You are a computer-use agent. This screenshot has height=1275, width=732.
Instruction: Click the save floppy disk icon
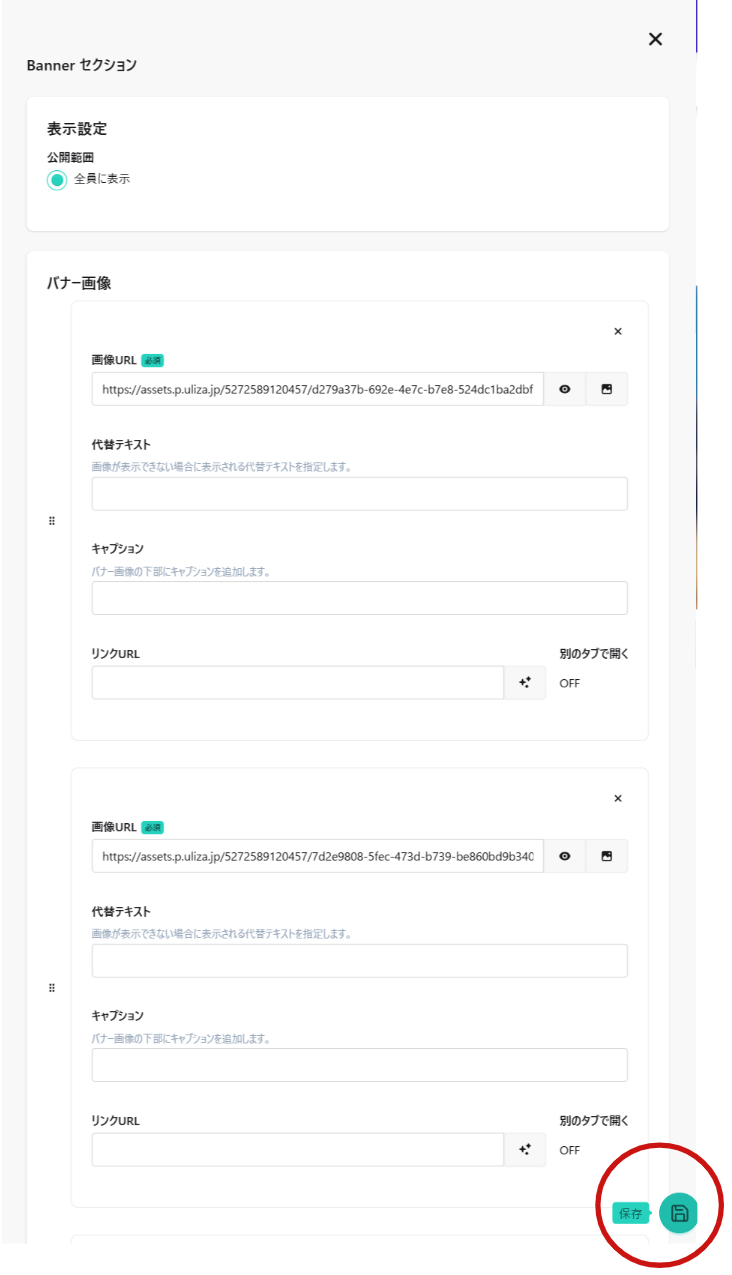coord(679,1213)
